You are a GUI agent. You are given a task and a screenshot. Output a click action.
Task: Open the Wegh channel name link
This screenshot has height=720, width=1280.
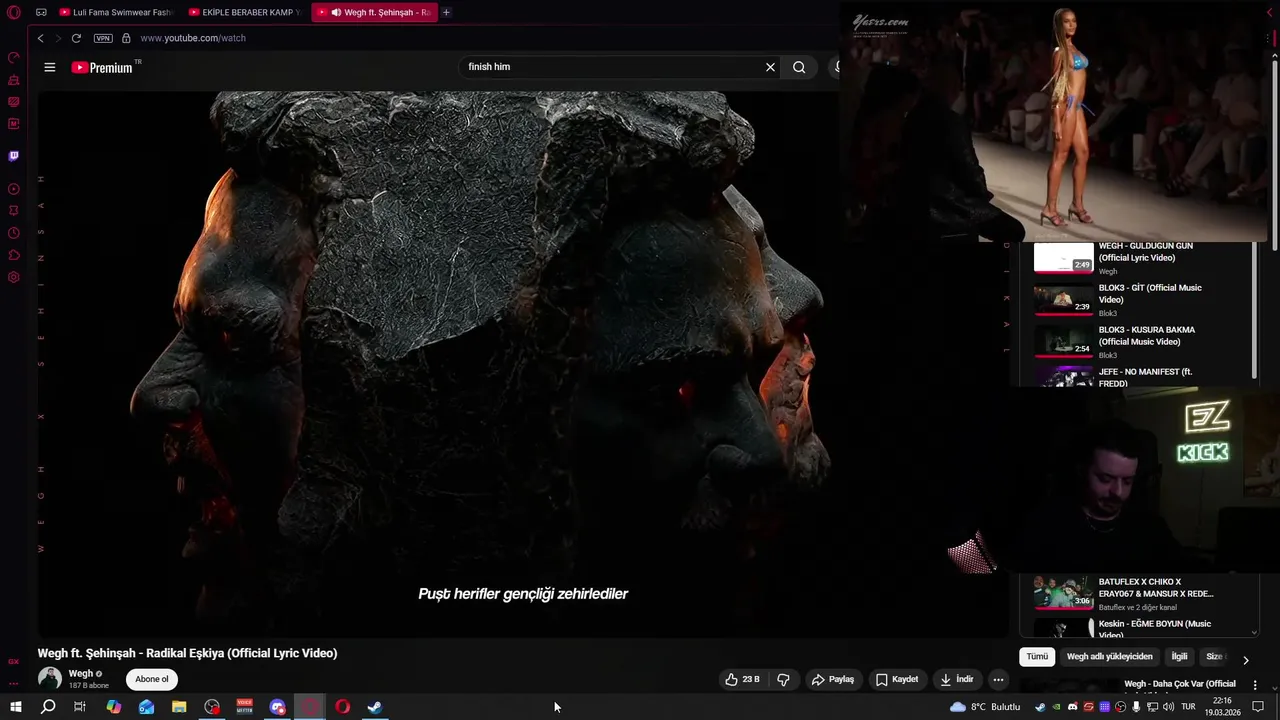[x=81, y=674]
